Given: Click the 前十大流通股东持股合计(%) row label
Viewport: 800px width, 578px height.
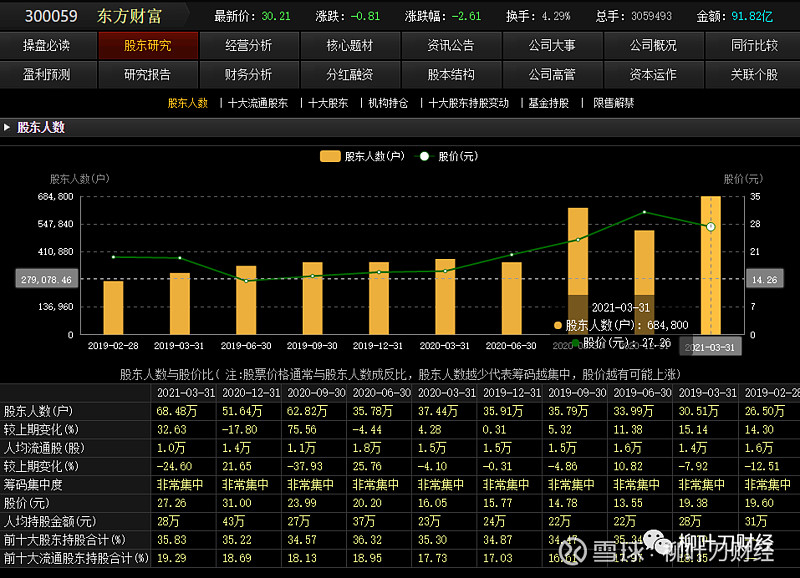Looking at the screenshot, I should point(76,558).
